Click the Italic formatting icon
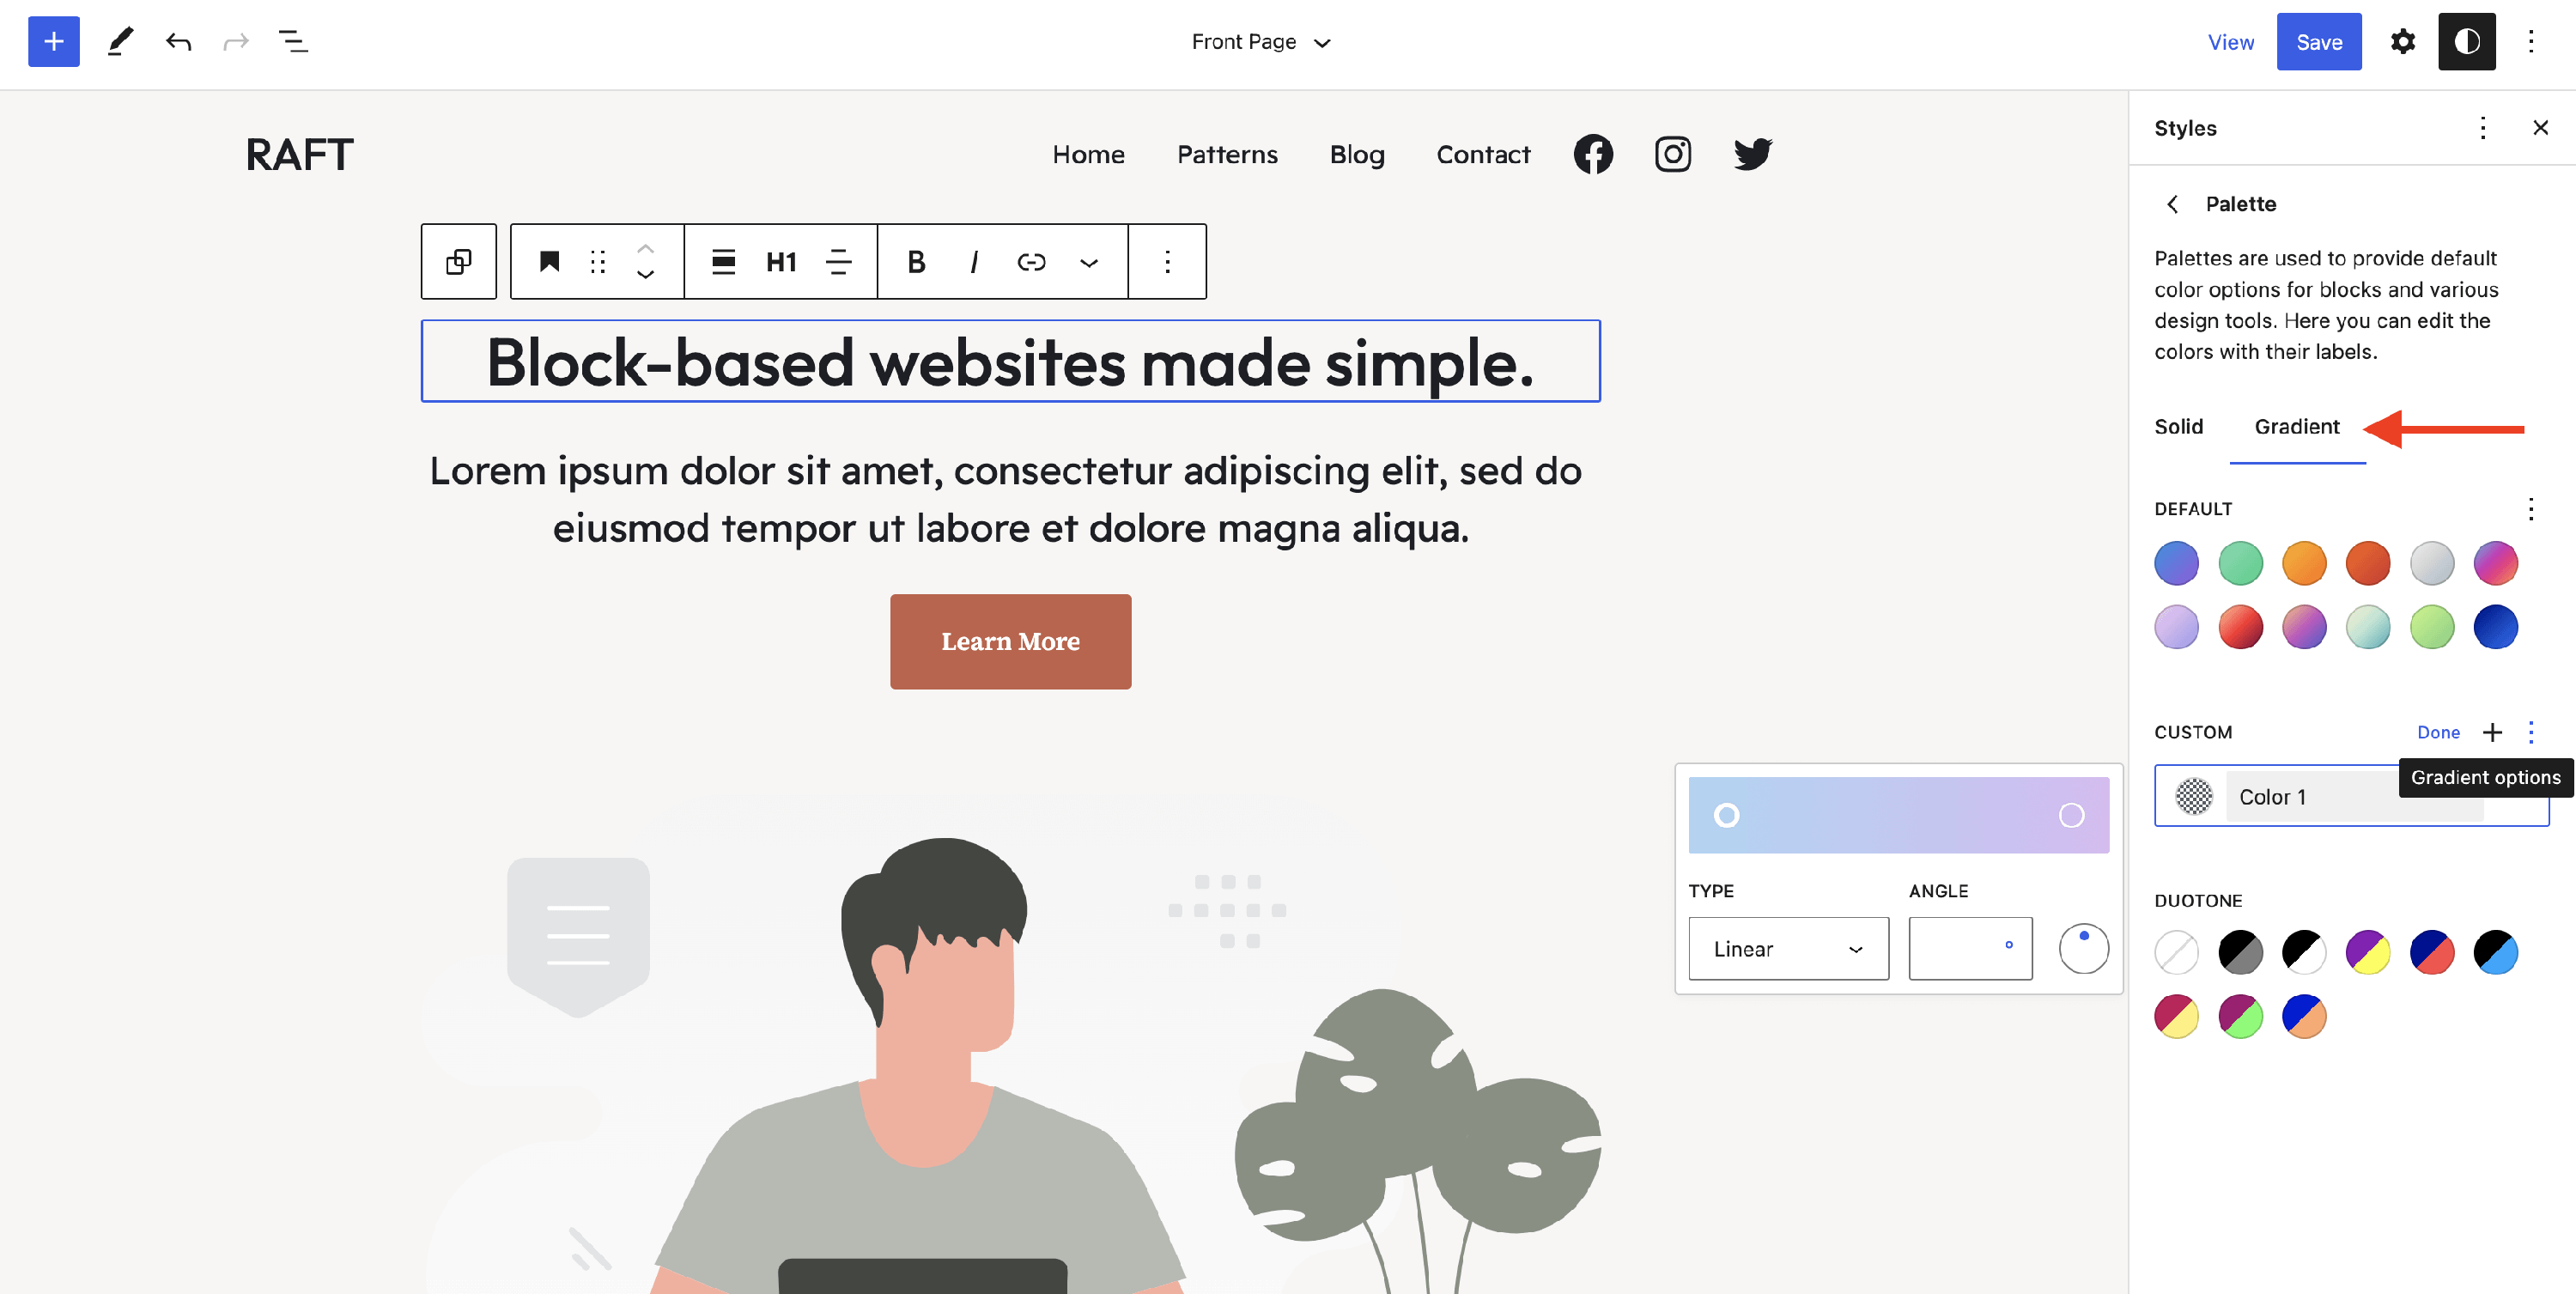The image size is (2576, 1294). (x=973, y=262)
